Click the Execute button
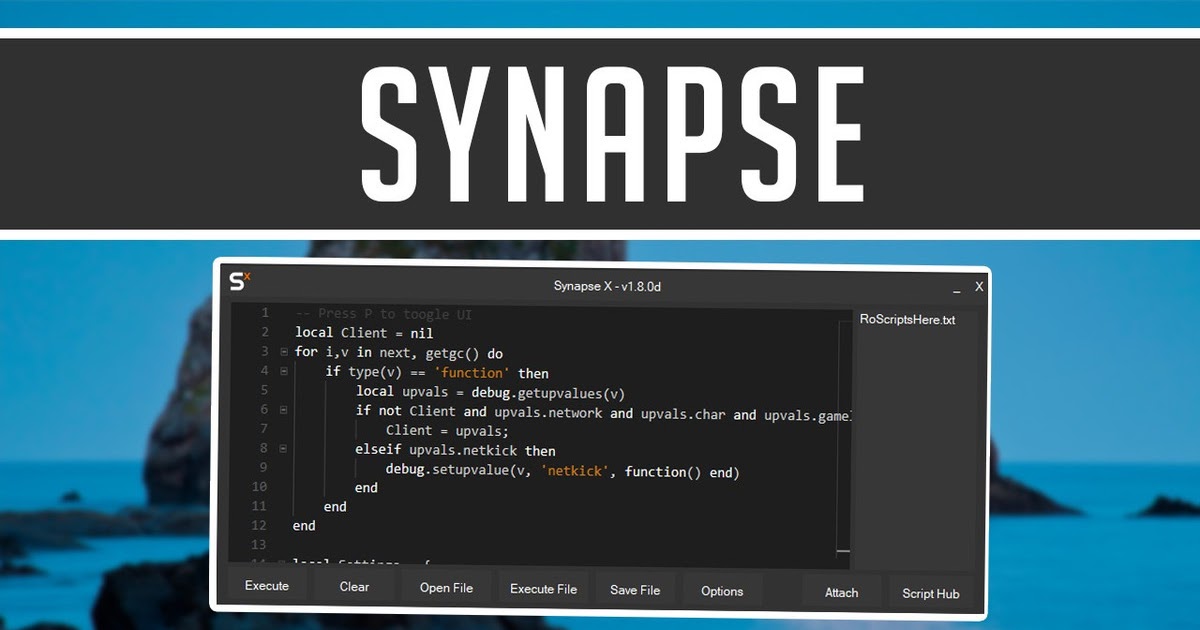This screenshot has height=630, width=1200. click(x=267, y=586)
